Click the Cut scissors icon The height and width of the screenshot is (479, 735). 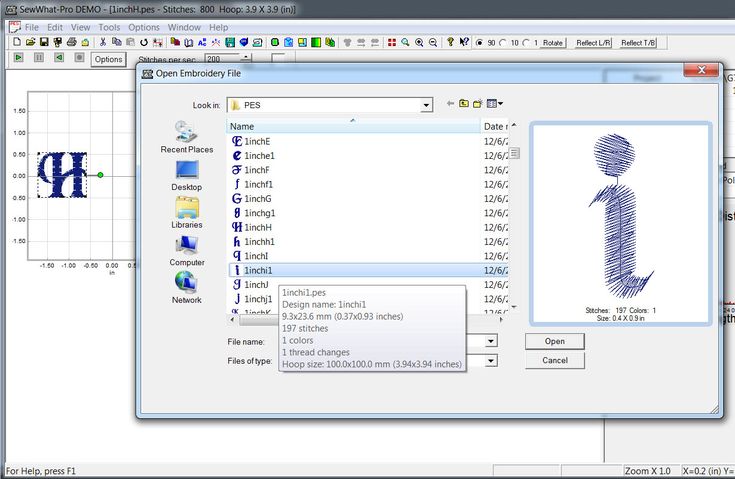pos(103,42)
